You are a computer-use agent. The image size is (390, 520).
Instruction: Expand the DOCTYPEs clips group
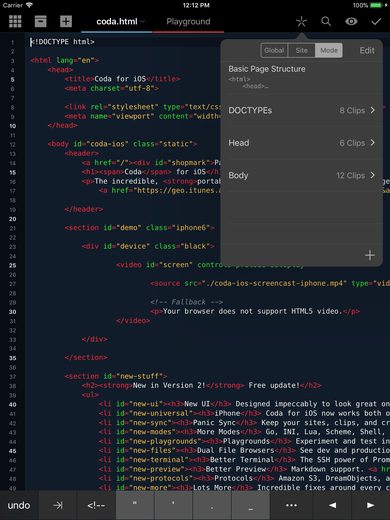click(x=301, y=110)
